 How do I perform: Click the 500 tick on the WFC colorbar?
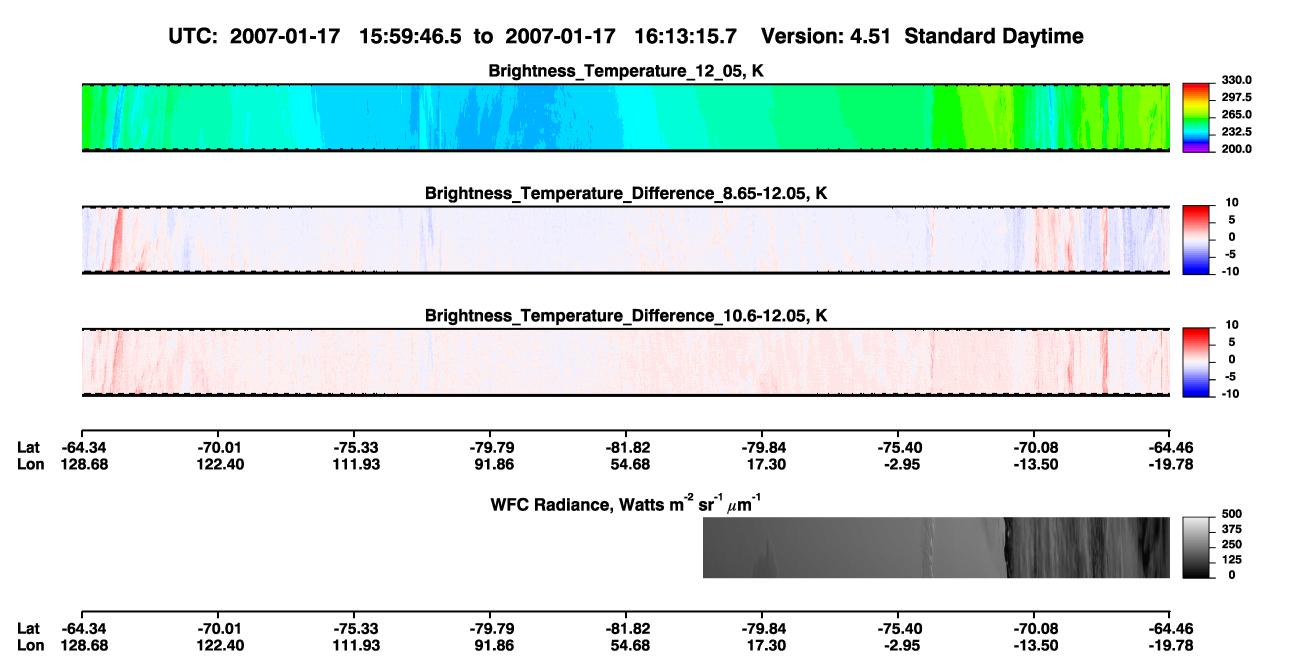tap(1232, 513)
